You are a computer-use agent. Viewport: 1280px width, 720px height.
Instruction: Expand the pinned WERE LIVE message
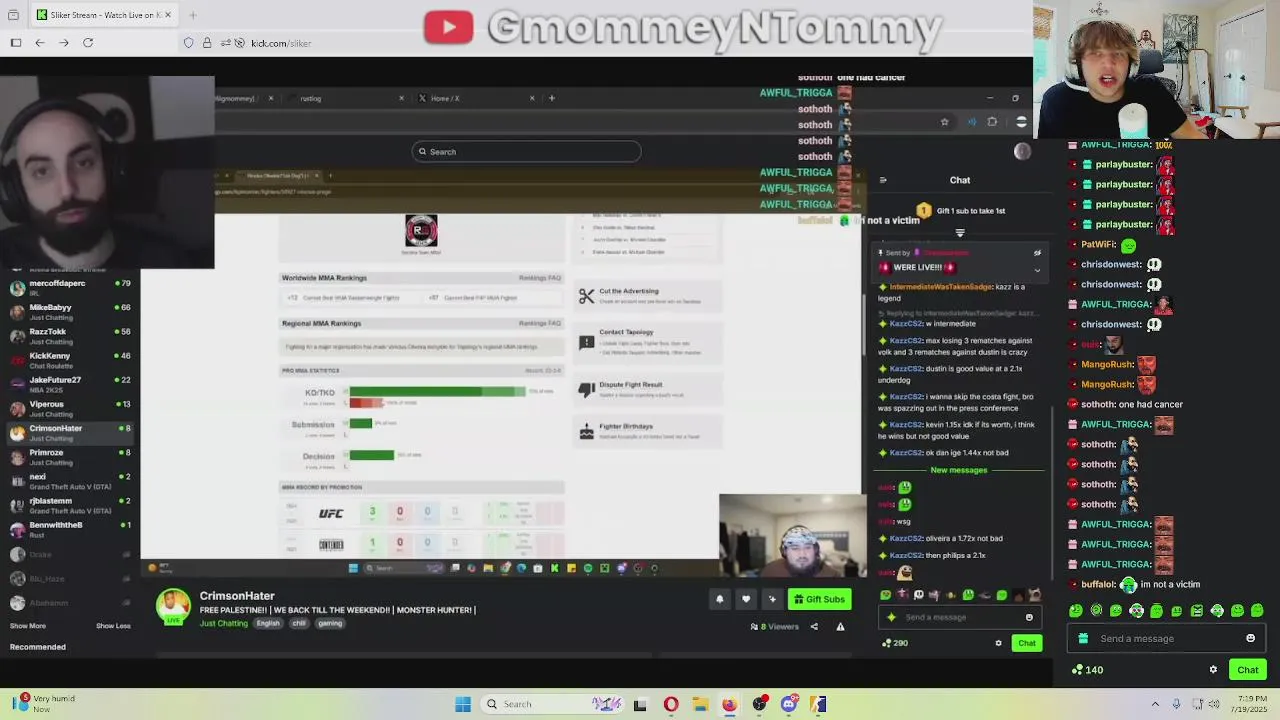pyautogui.click(x=1037, y=269)
